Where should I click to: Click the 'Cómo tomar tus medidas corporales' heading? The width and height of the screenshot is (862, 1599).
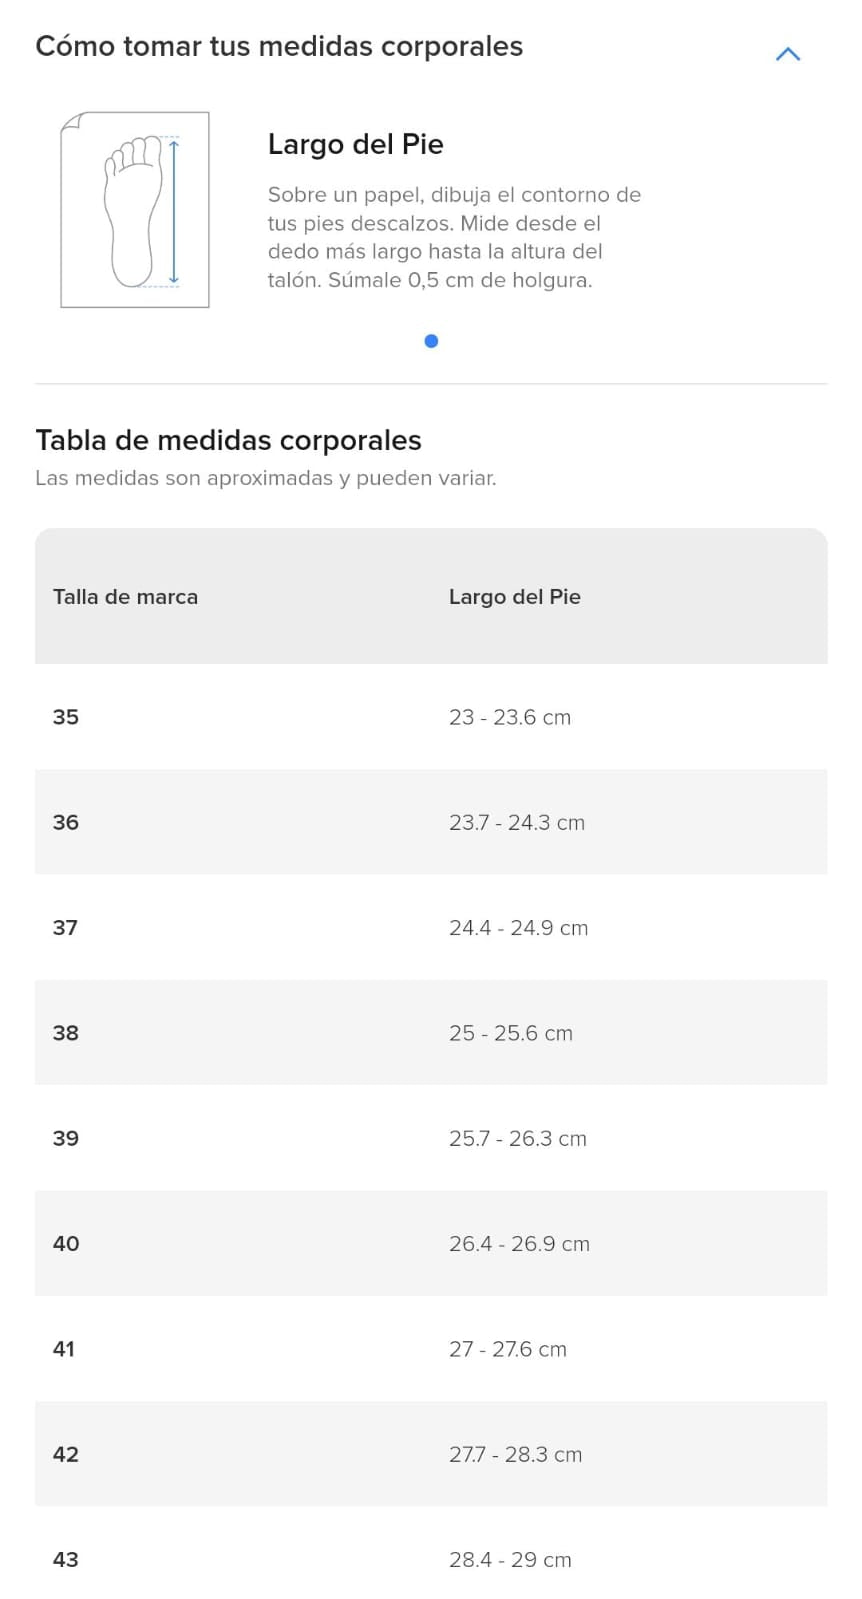(x=279, y=47)
